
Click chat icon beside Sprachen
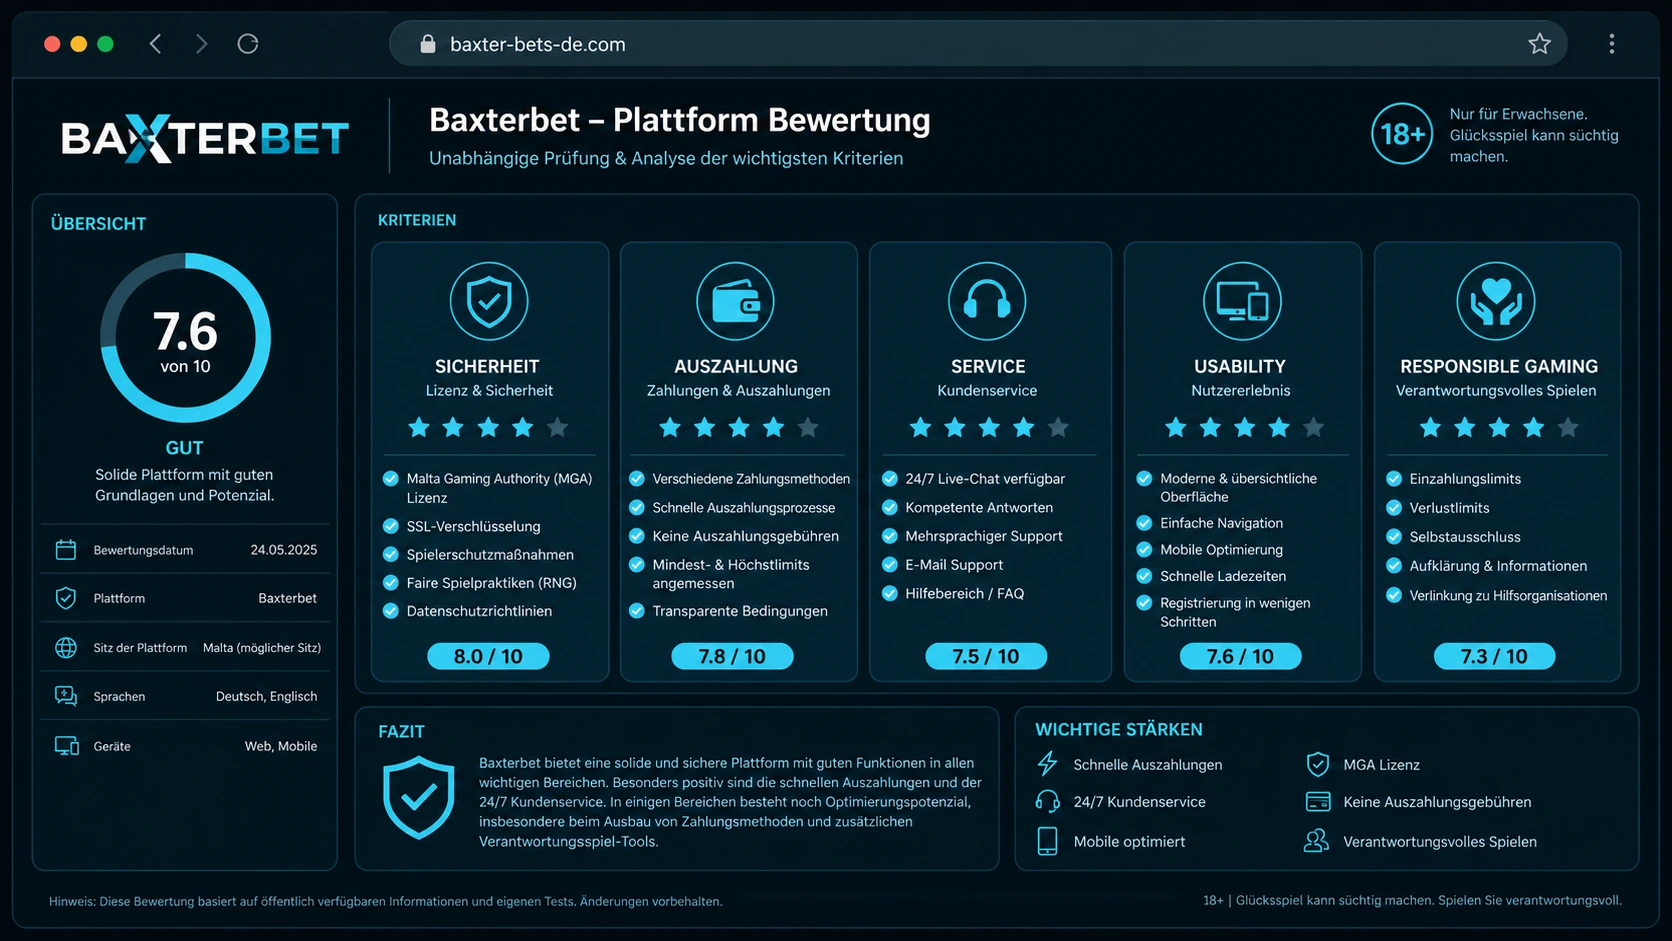point(66,696)
